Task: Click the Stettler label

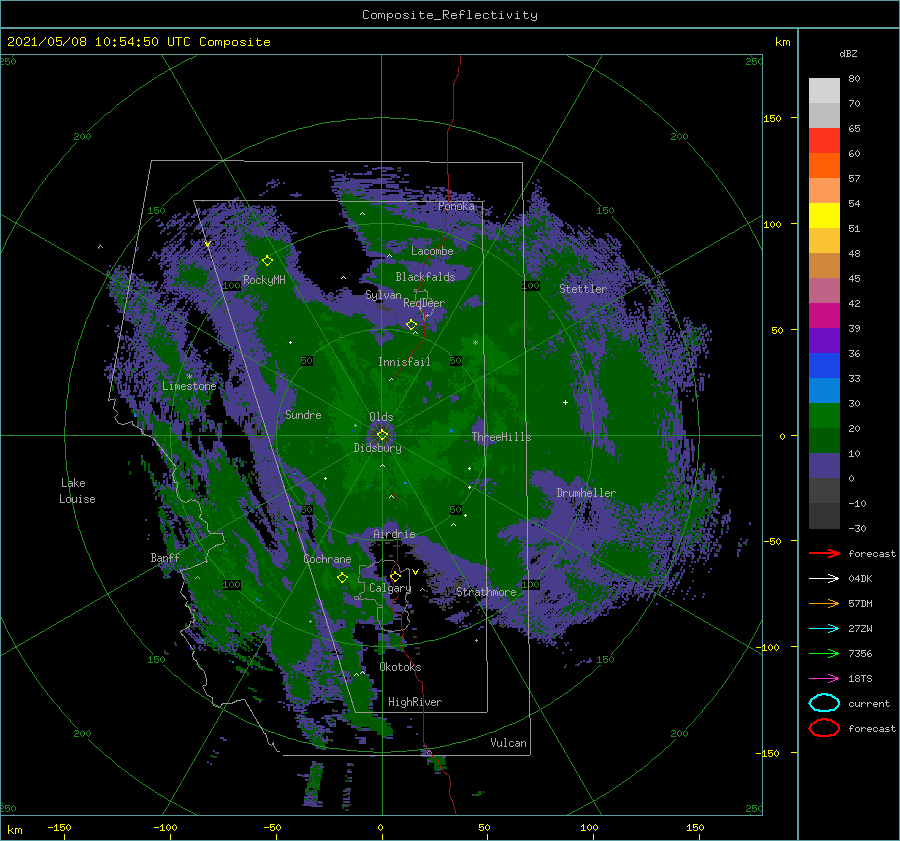Action: [583, 289]
